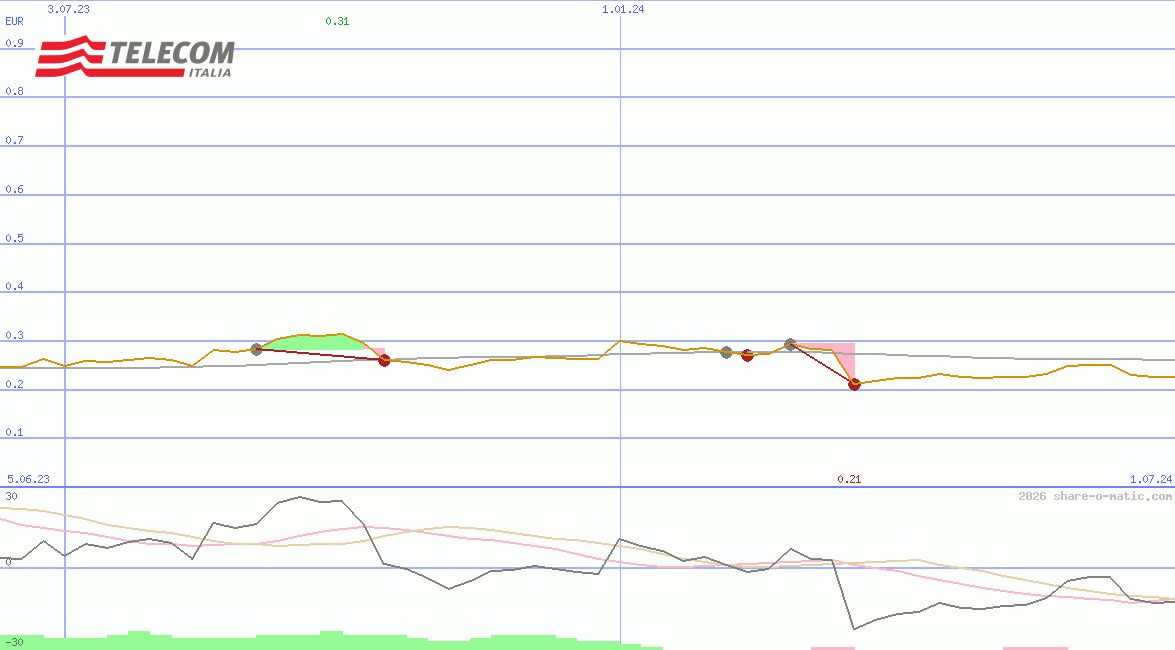Screen dimensions: 1175x650
Task: Click the 0.2 price axis label
Action: tap(14, 384)
